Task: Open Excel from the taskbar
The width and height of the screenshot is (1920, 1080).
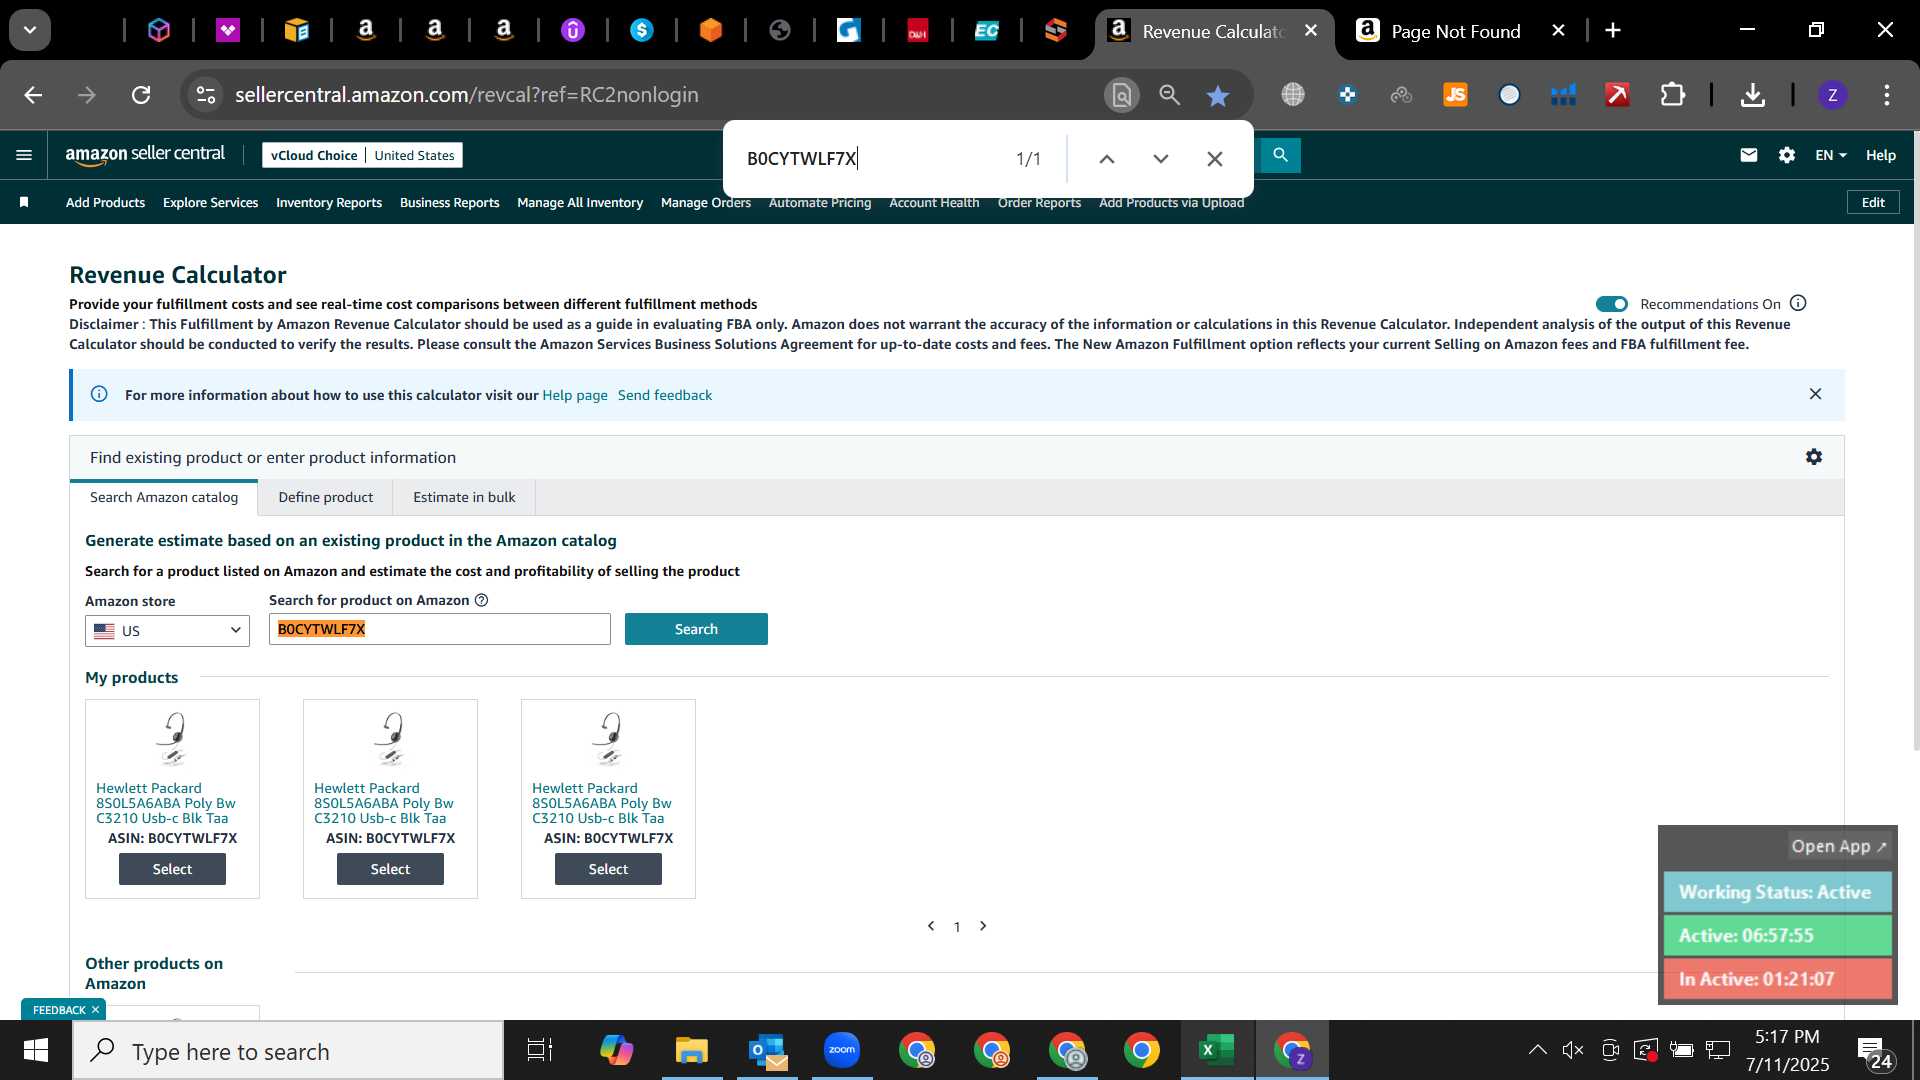Action: [1216, 1051]
